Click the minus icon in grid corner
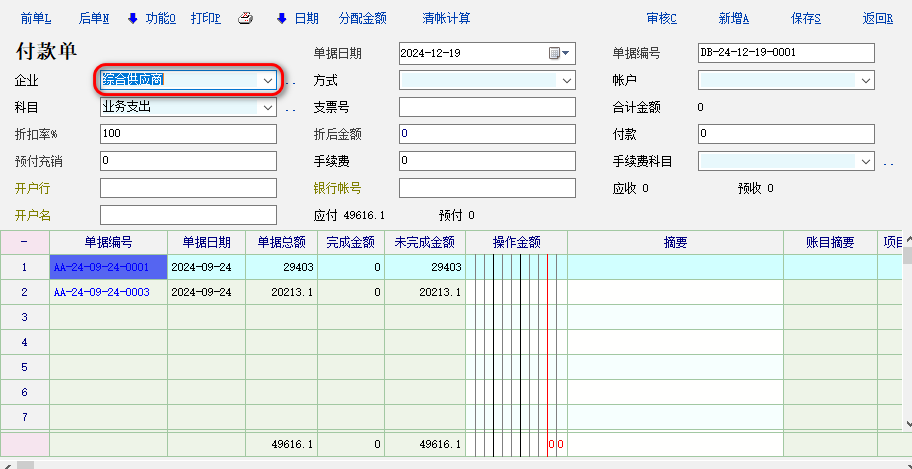Viewport: 912px width, 469px height. 24,242
